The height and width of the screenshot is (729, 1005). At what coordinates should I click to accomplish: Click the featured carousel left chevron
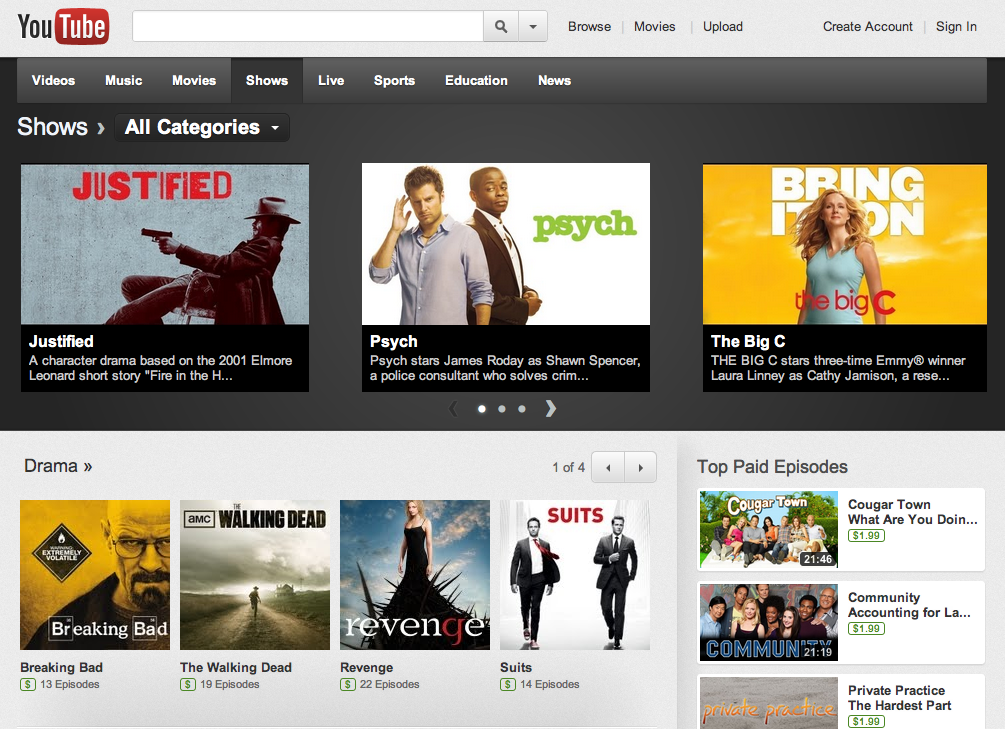click(x=453, y=408)
